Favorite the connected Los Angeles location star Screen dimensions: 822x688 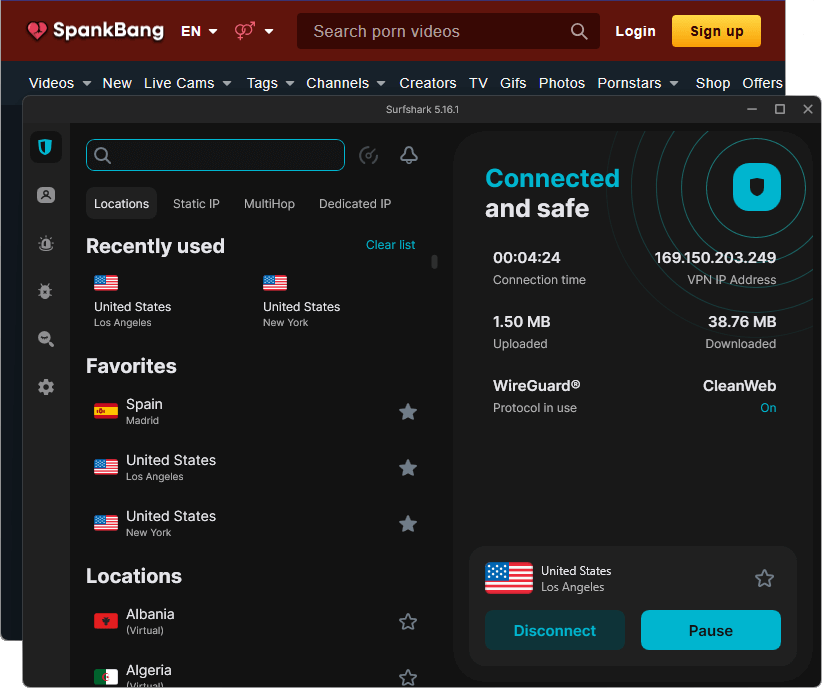pyautogui.click(x=764, y=578)
